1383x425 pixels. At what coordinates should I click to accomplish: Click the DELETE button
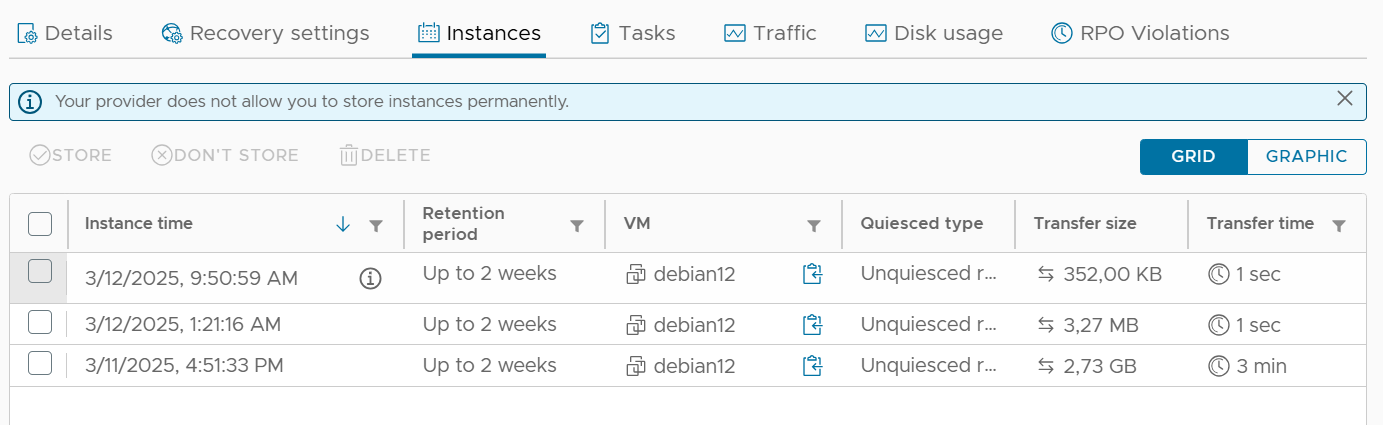385,155
